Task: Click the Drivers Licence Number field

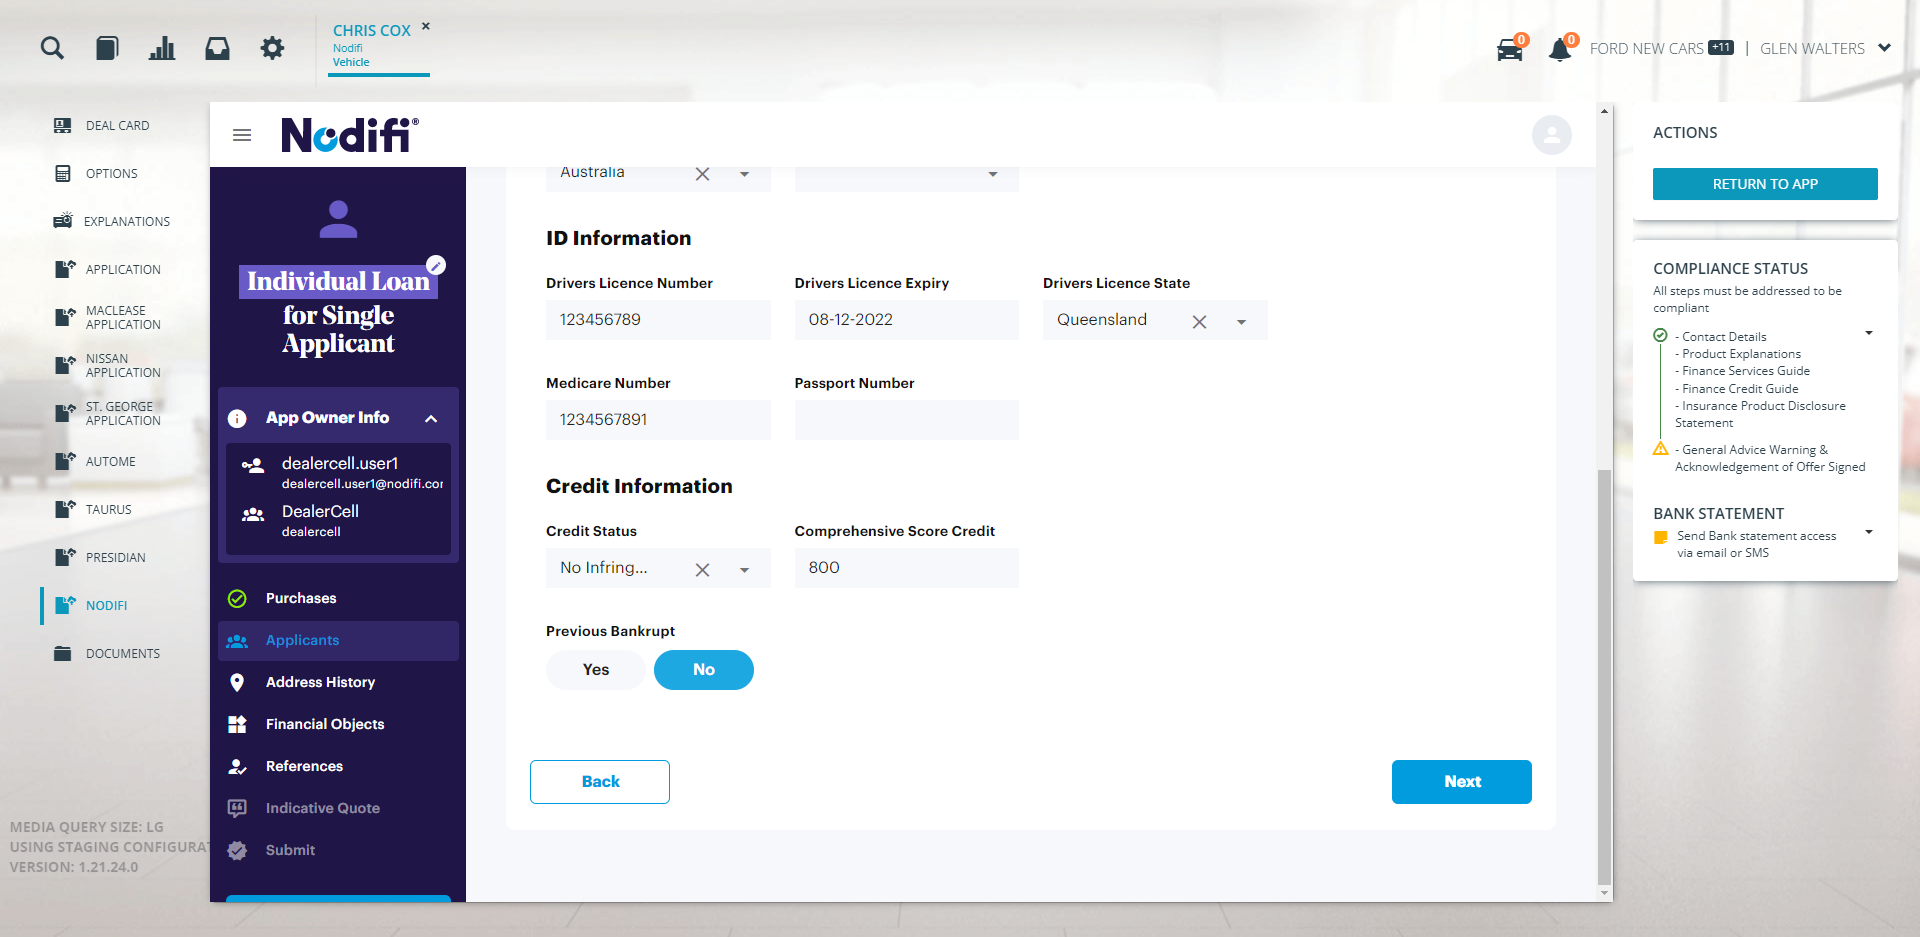Action: click(658, 320)
